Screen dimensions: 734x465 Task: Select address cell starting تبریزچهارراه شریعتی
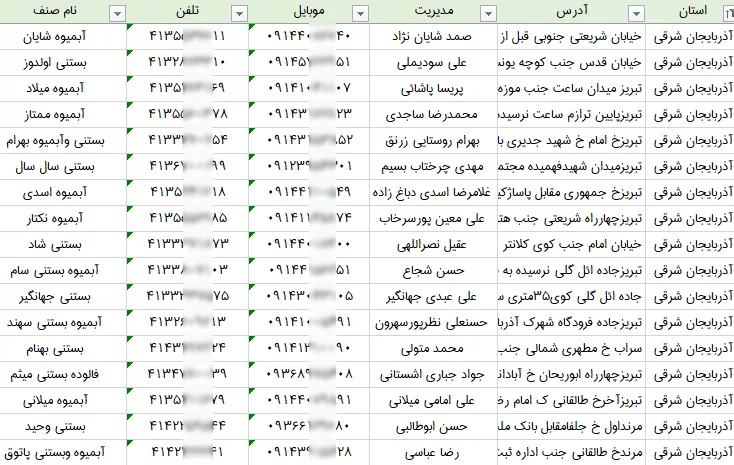pos(572,218)
